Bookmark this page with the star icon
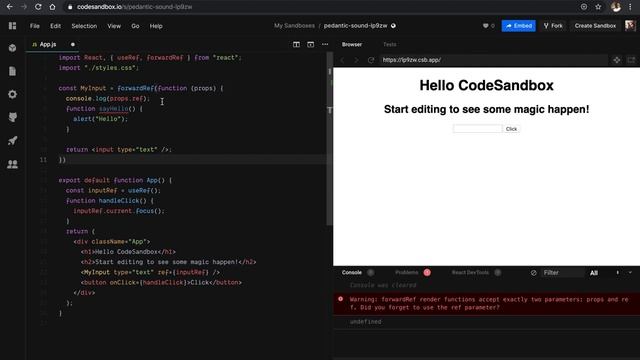640x360 pixels. [598, 7]
